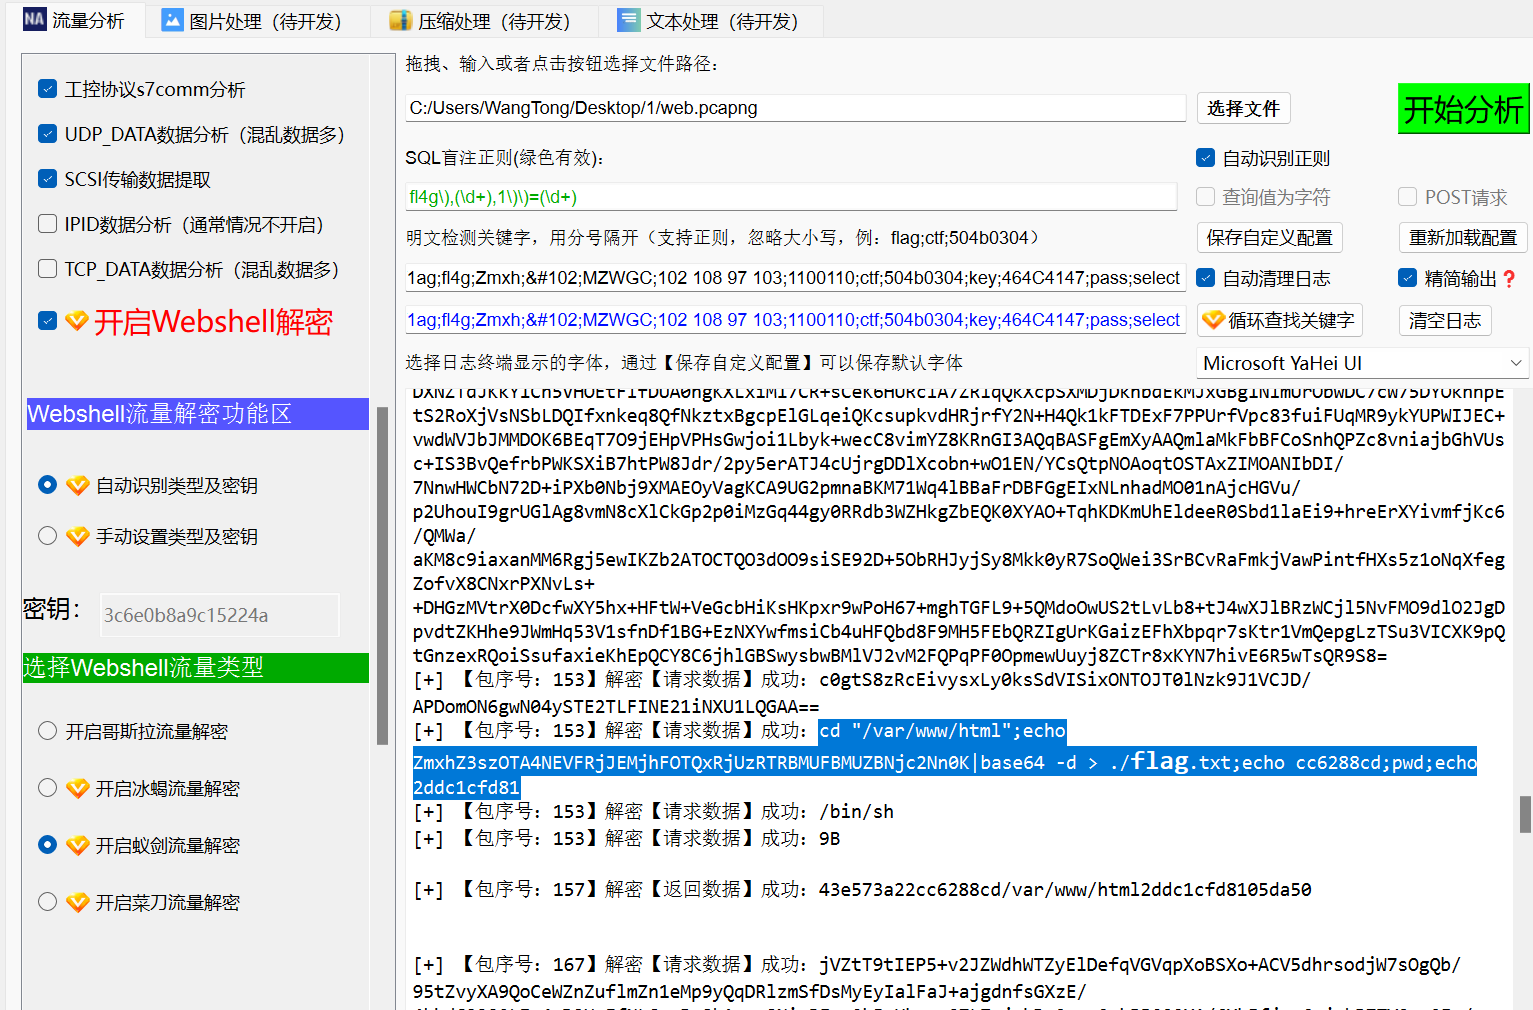Click the log output scrollbar thumb
Image resolution: width=1533 pixels, height=1010 pixels.
coord(1525,814)
